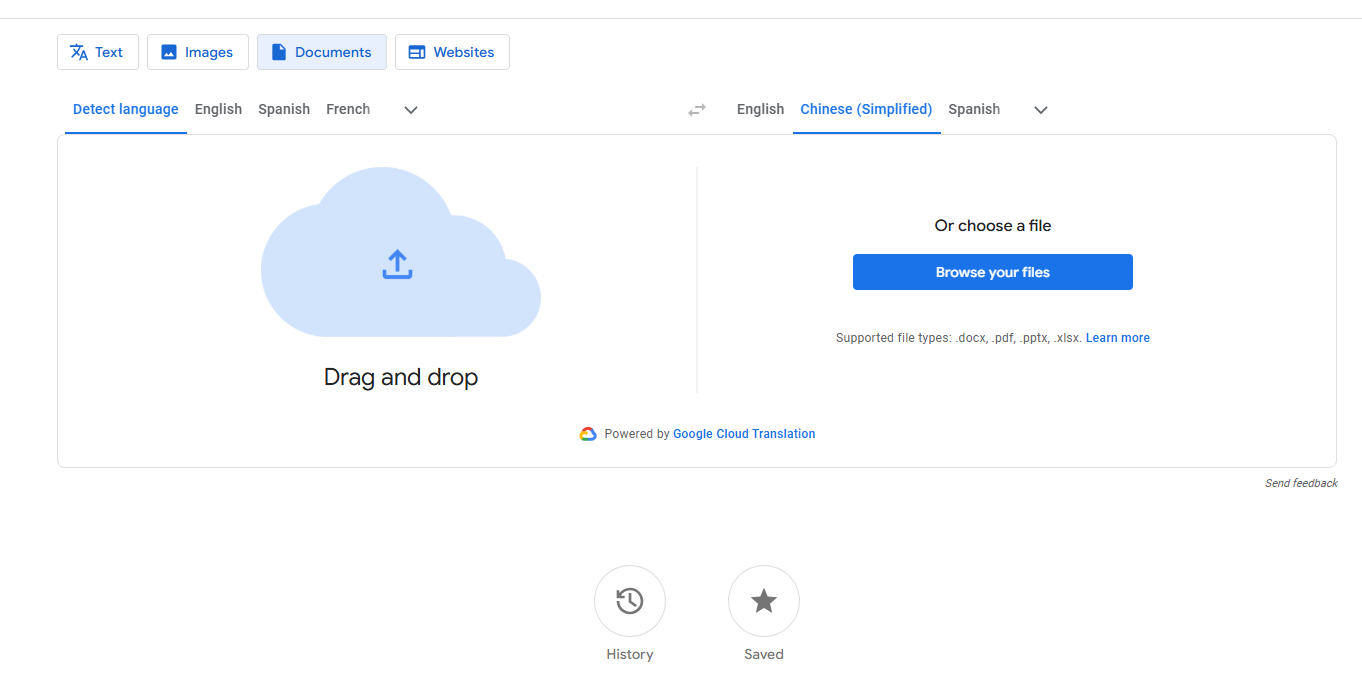Viewport: 1362px width, 675px height.
Task: Choose English as source language
Action: (x=218, y=109)
